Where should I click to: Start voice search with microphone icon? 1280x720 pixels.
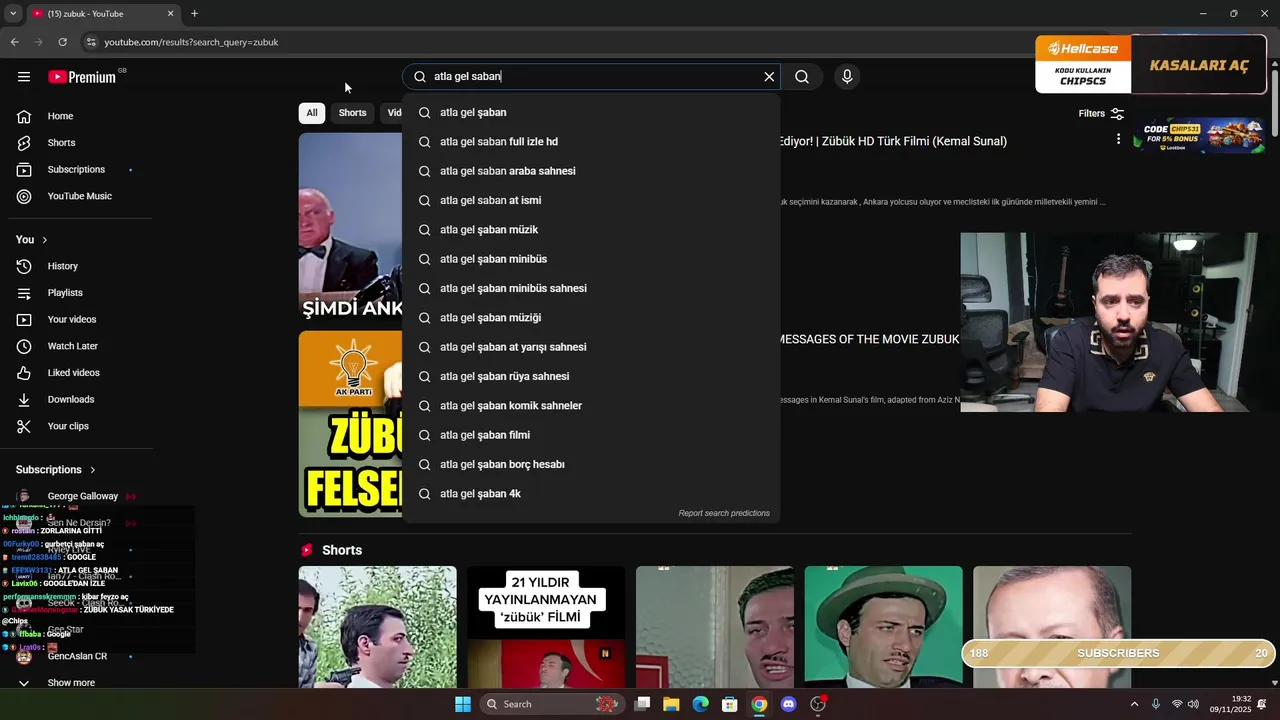coord(847,77)
